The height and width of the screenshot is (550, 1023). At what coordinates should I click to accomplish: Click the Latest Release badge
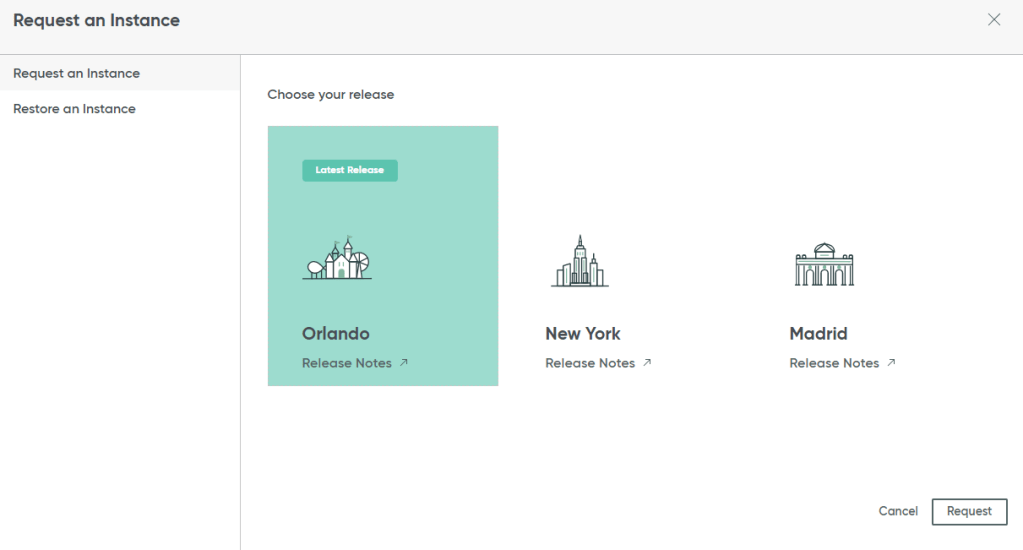[x=350, y=170]
